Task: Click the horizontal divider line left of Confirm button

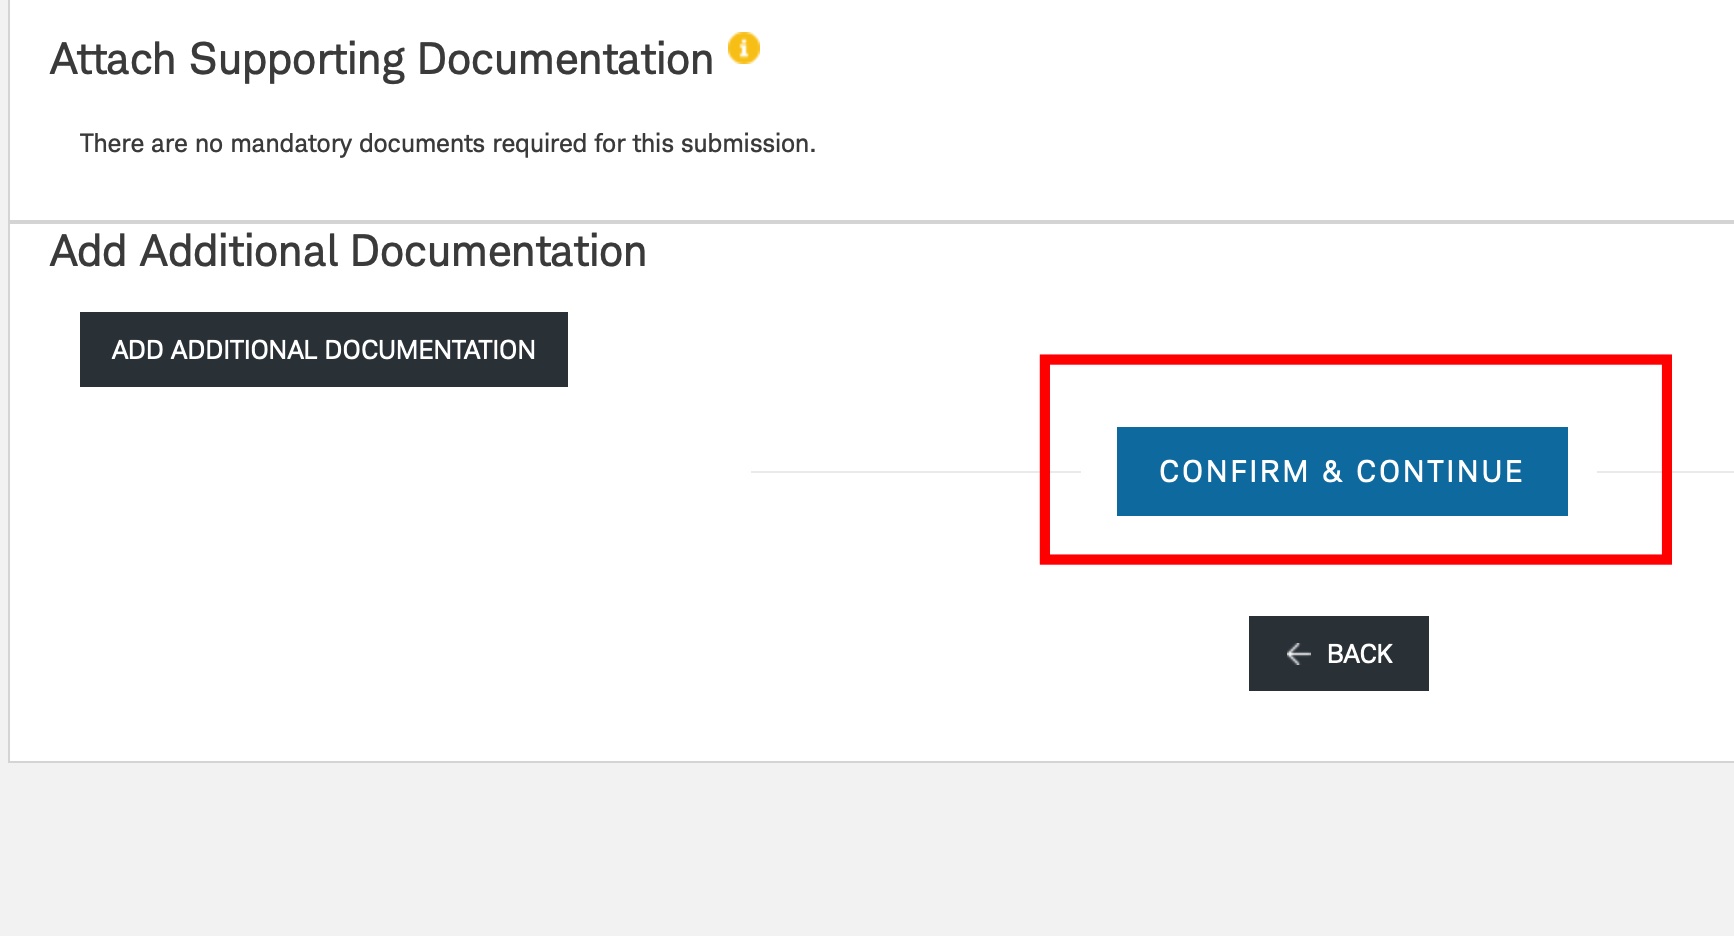Action: 915,471
